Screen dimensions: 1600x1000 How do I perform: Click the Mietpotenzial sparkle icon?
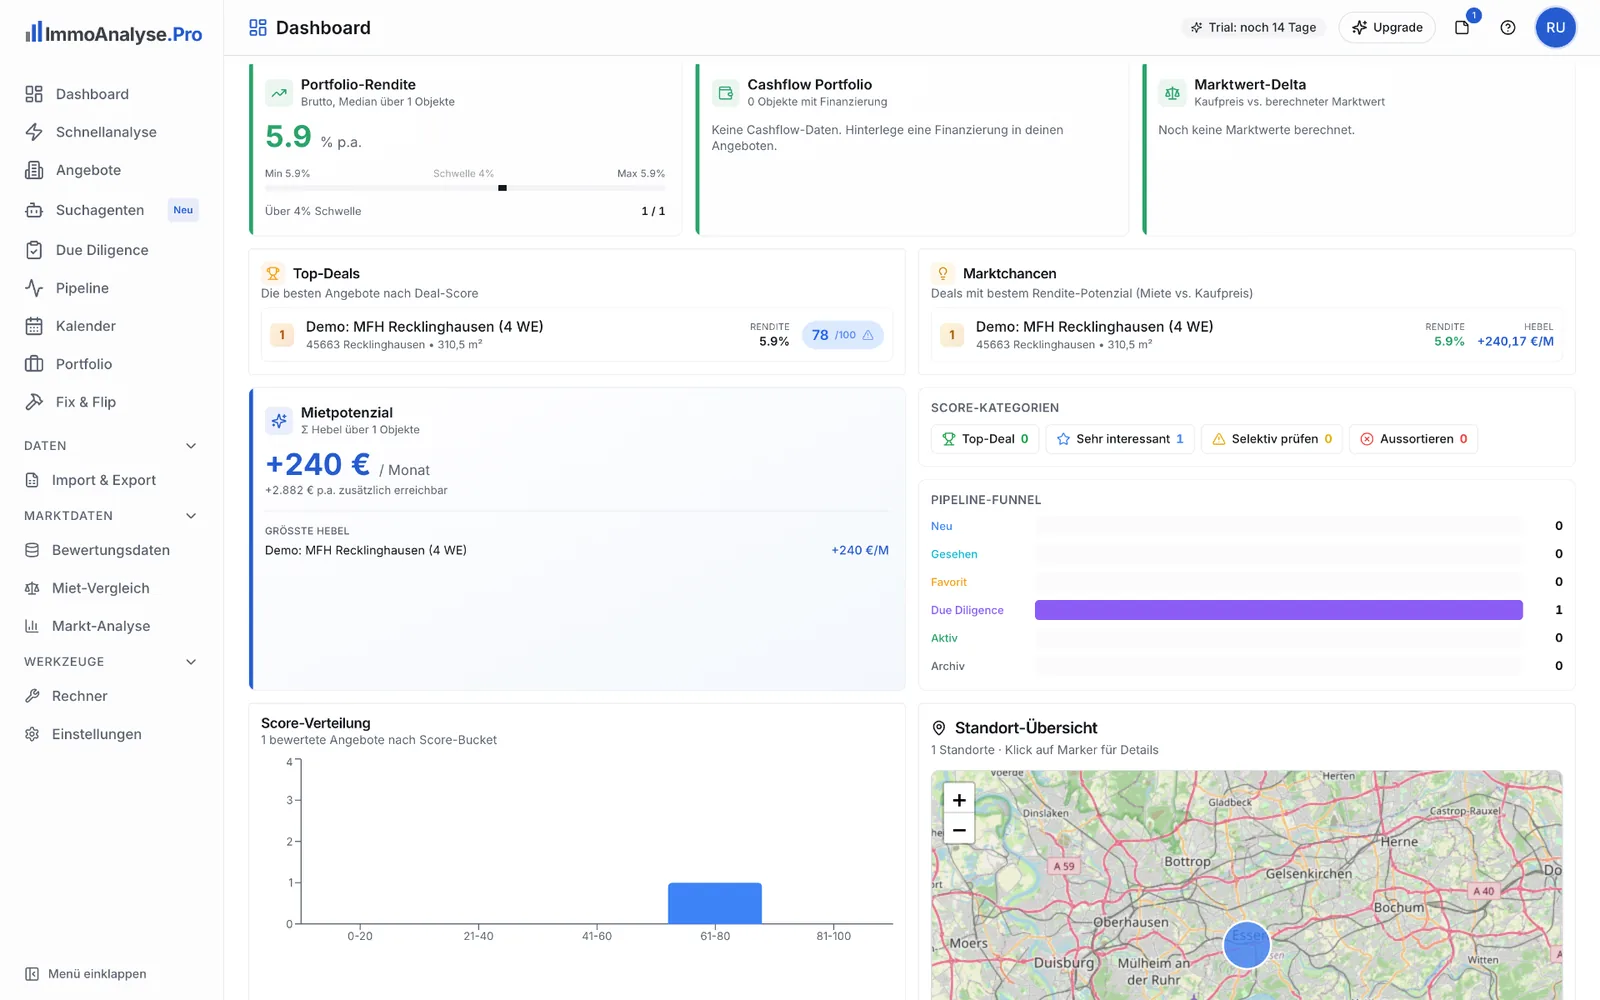pyautogui.click(x=279, y=421)
